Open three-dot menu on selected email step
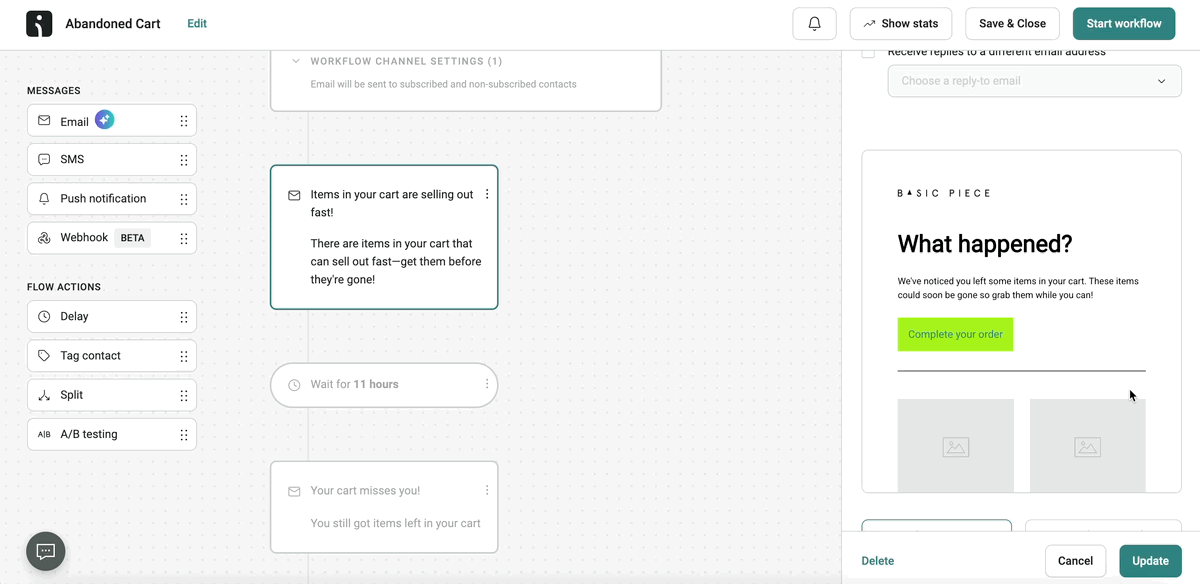Image resolution: width=1200 pixels, height=584 pixels. (487, 195)
